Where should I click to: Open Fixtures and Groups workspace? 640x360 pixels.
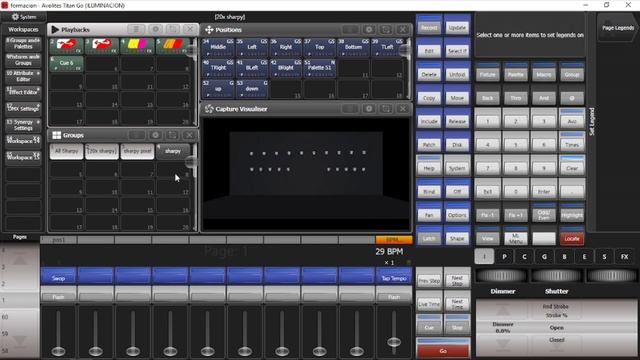[x=23, y=60]
